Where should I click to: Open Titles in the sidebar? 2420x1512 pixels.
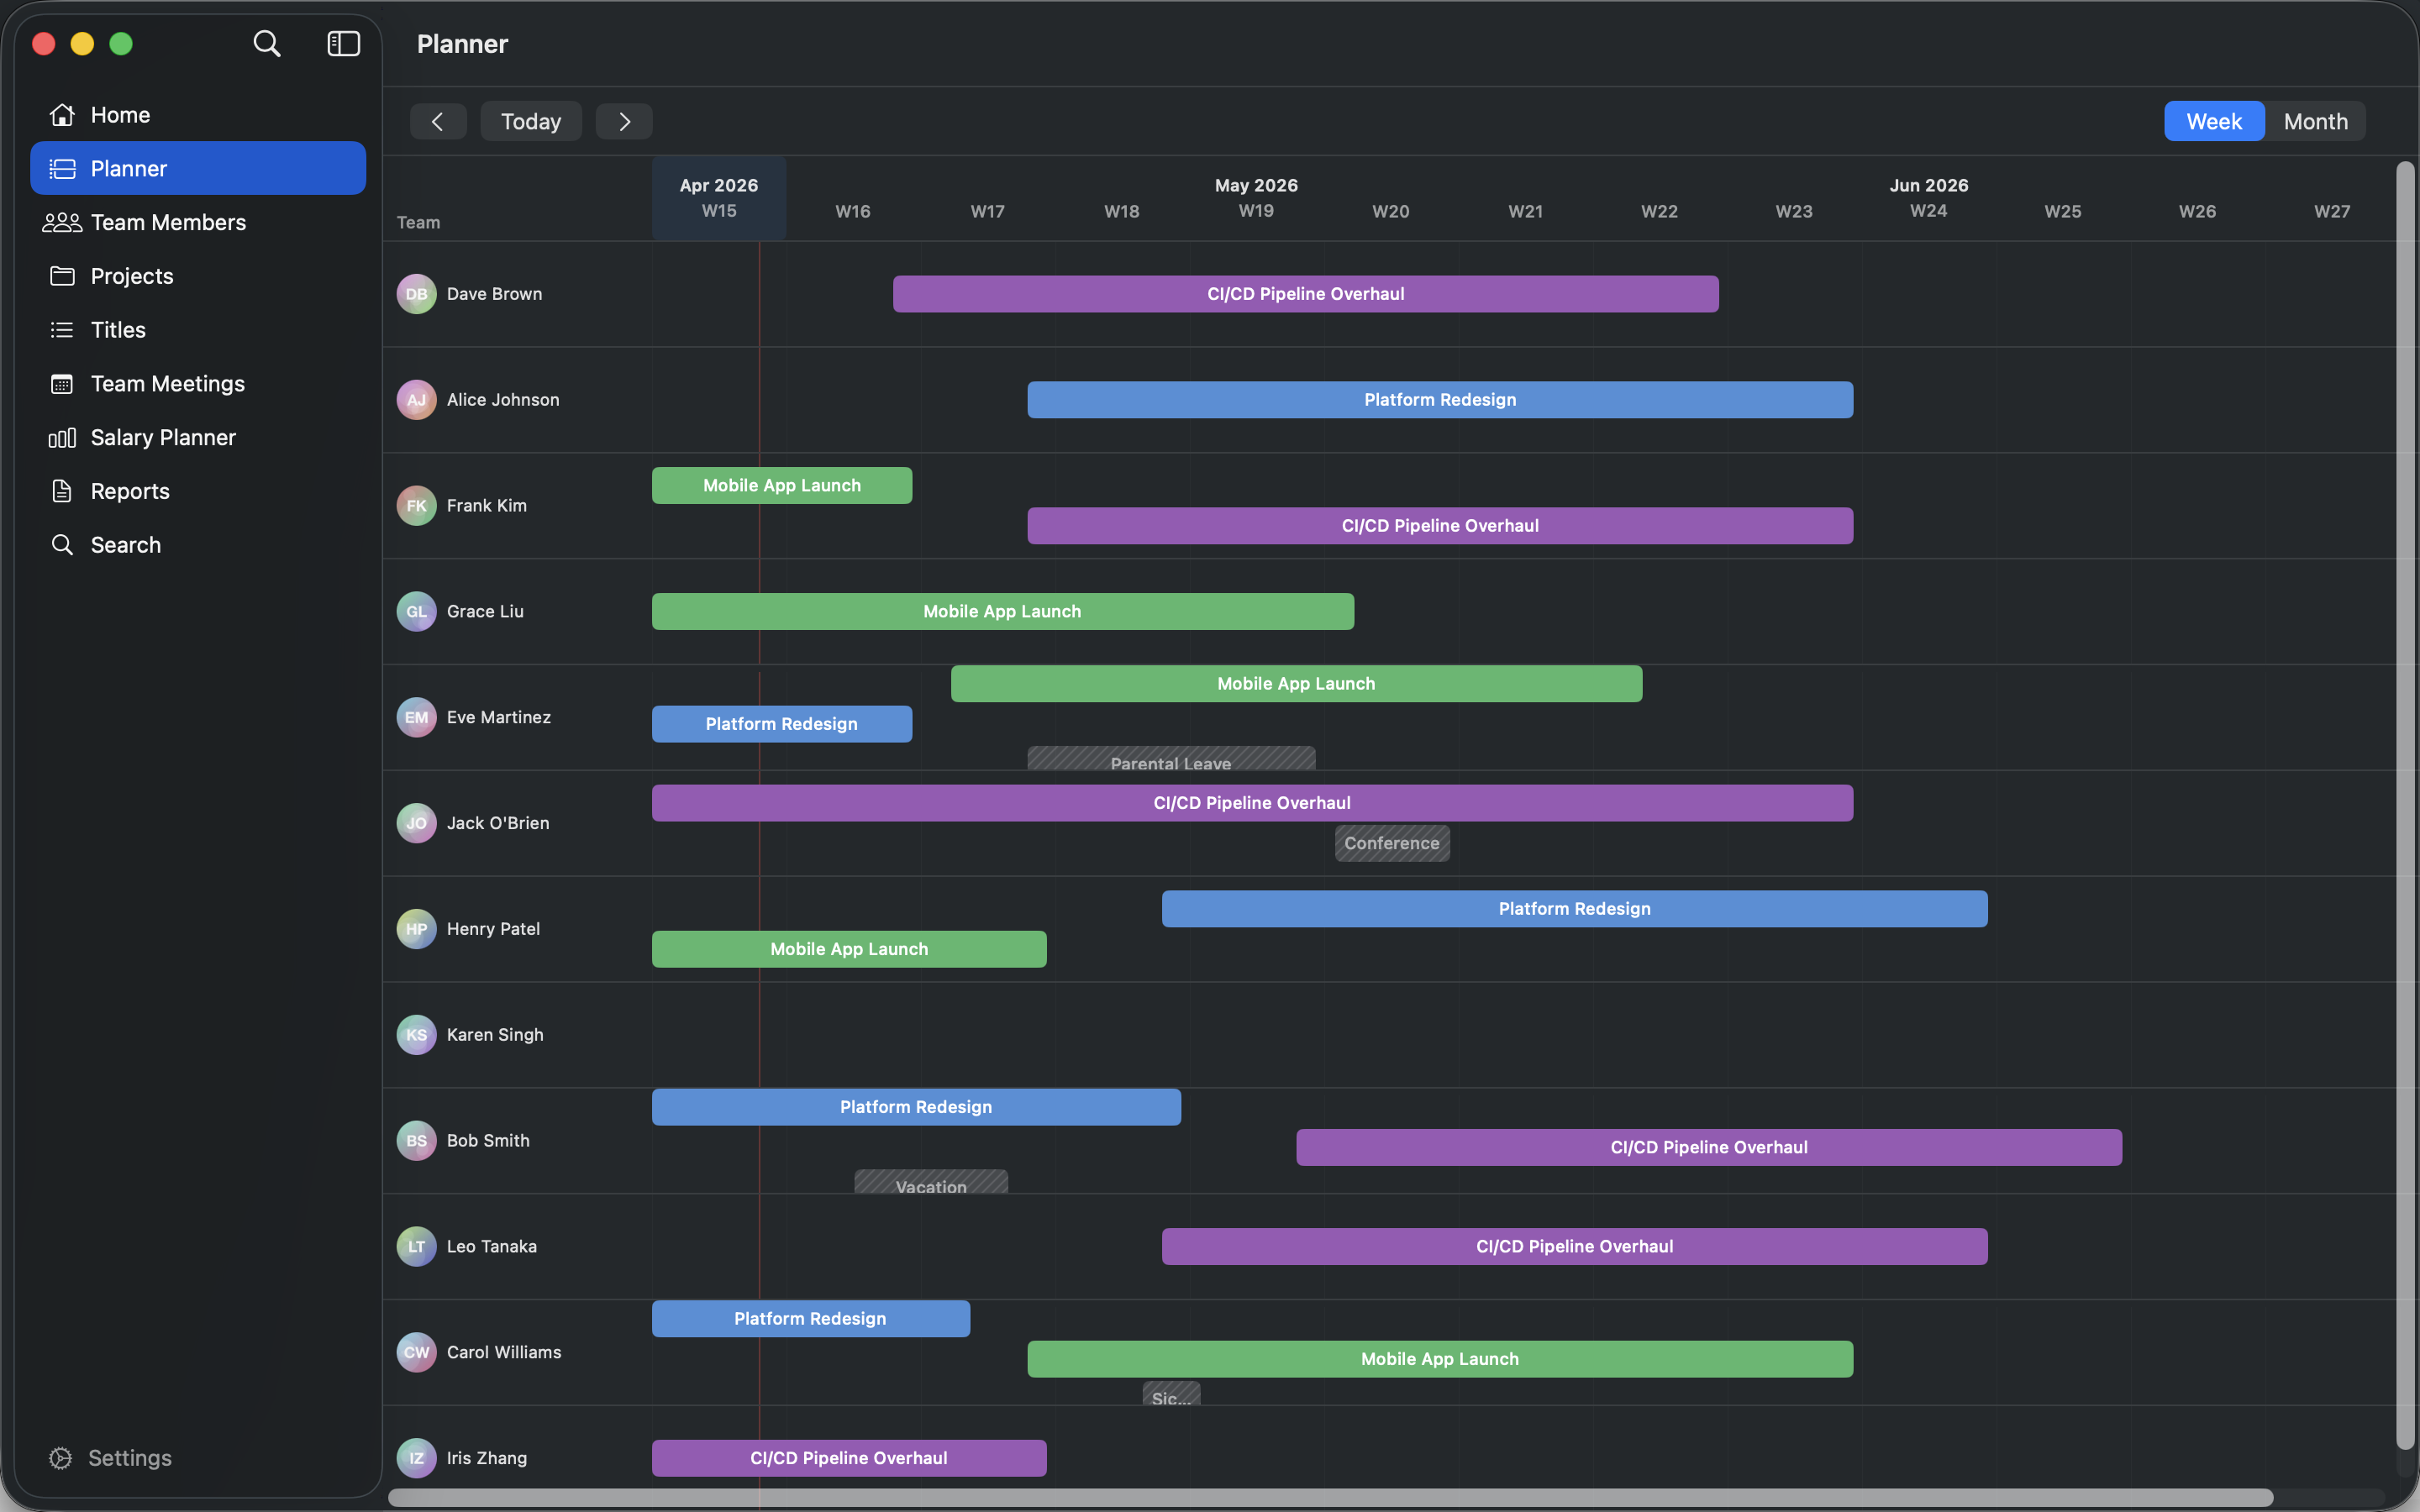click(x=198, y=330)
